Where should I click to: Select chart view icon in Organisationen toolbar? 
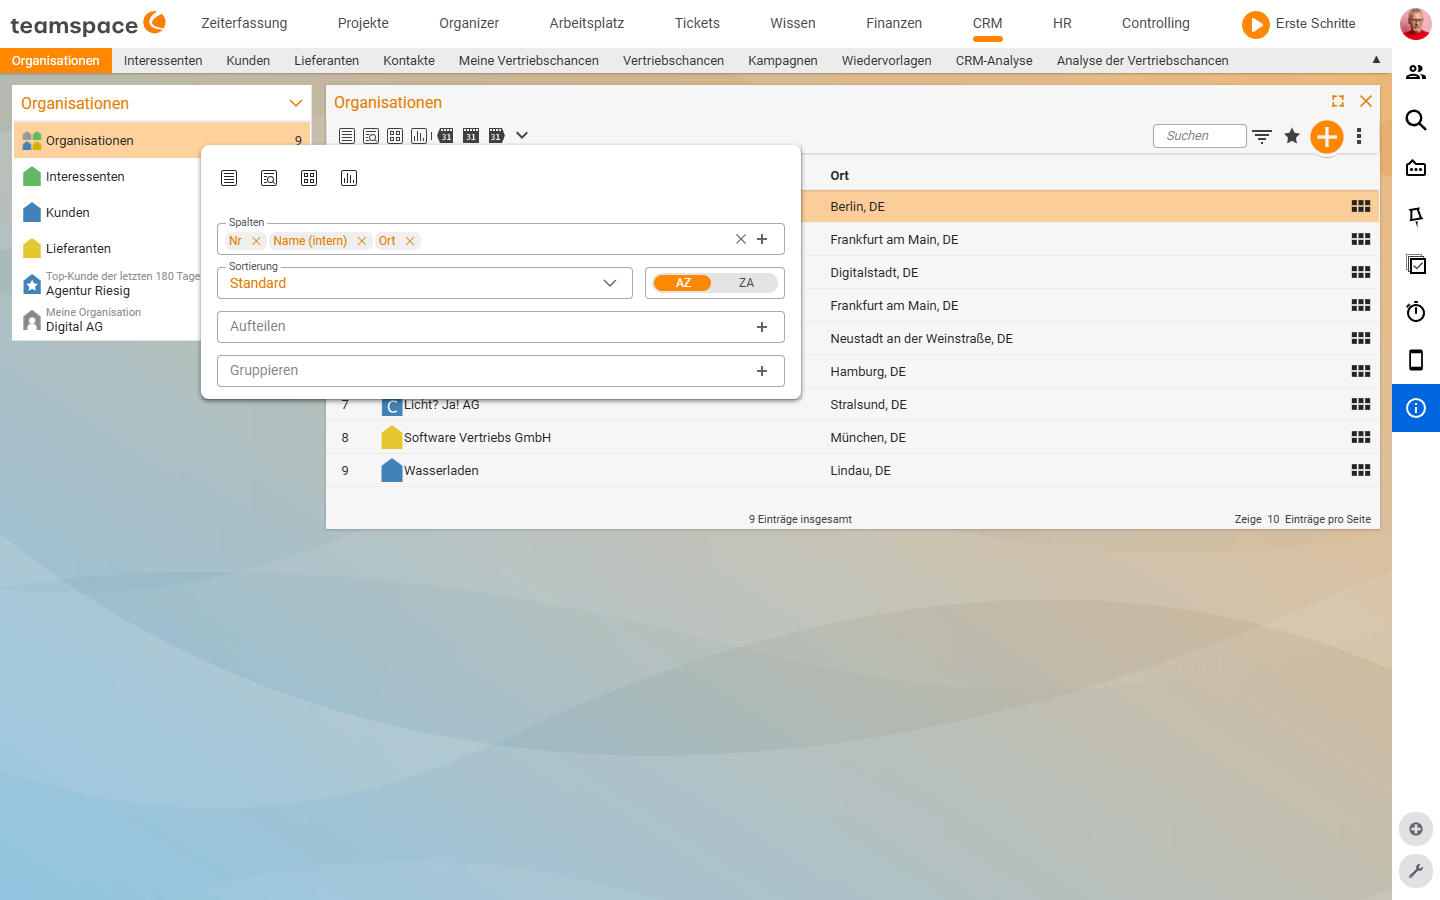click(x=419, y=136)
